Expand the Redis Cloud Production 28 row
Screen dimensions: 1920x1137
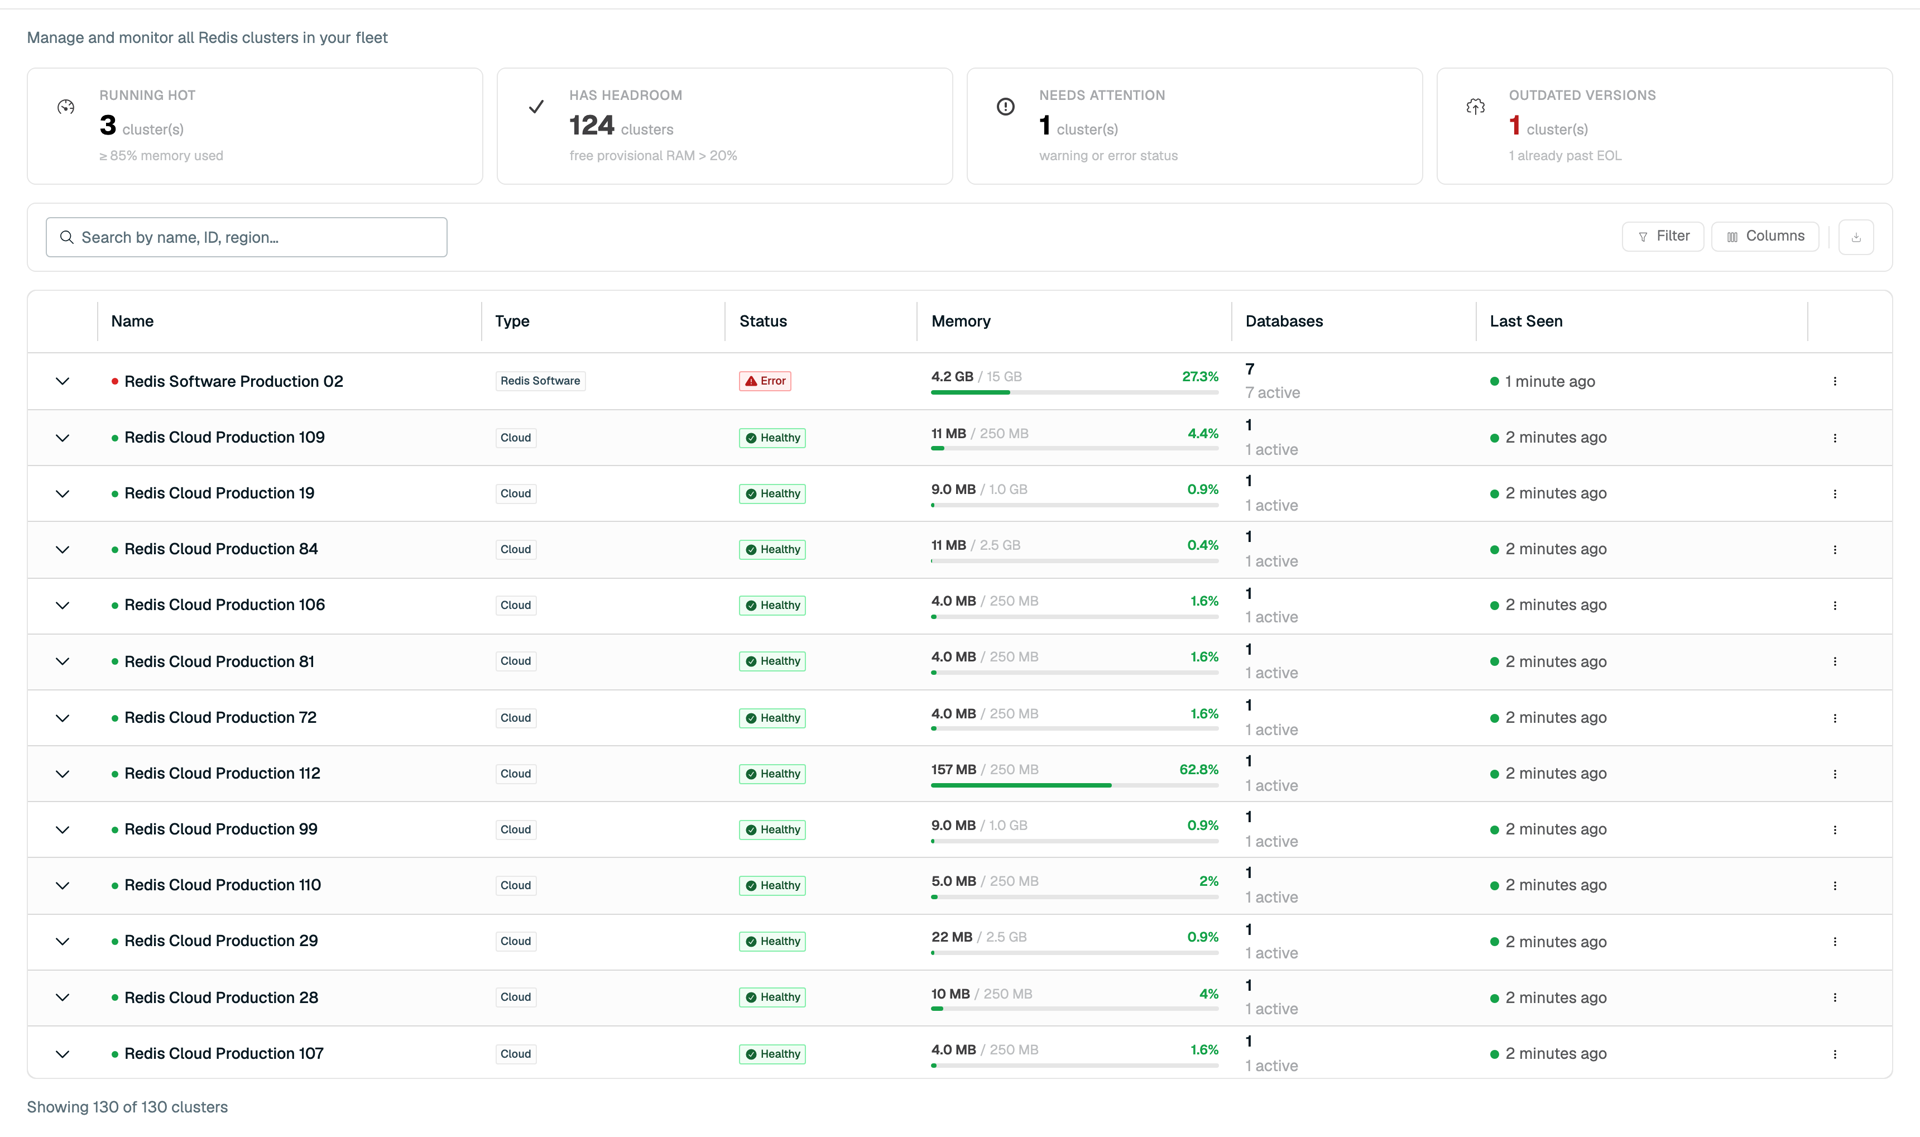tap(62, 998)
